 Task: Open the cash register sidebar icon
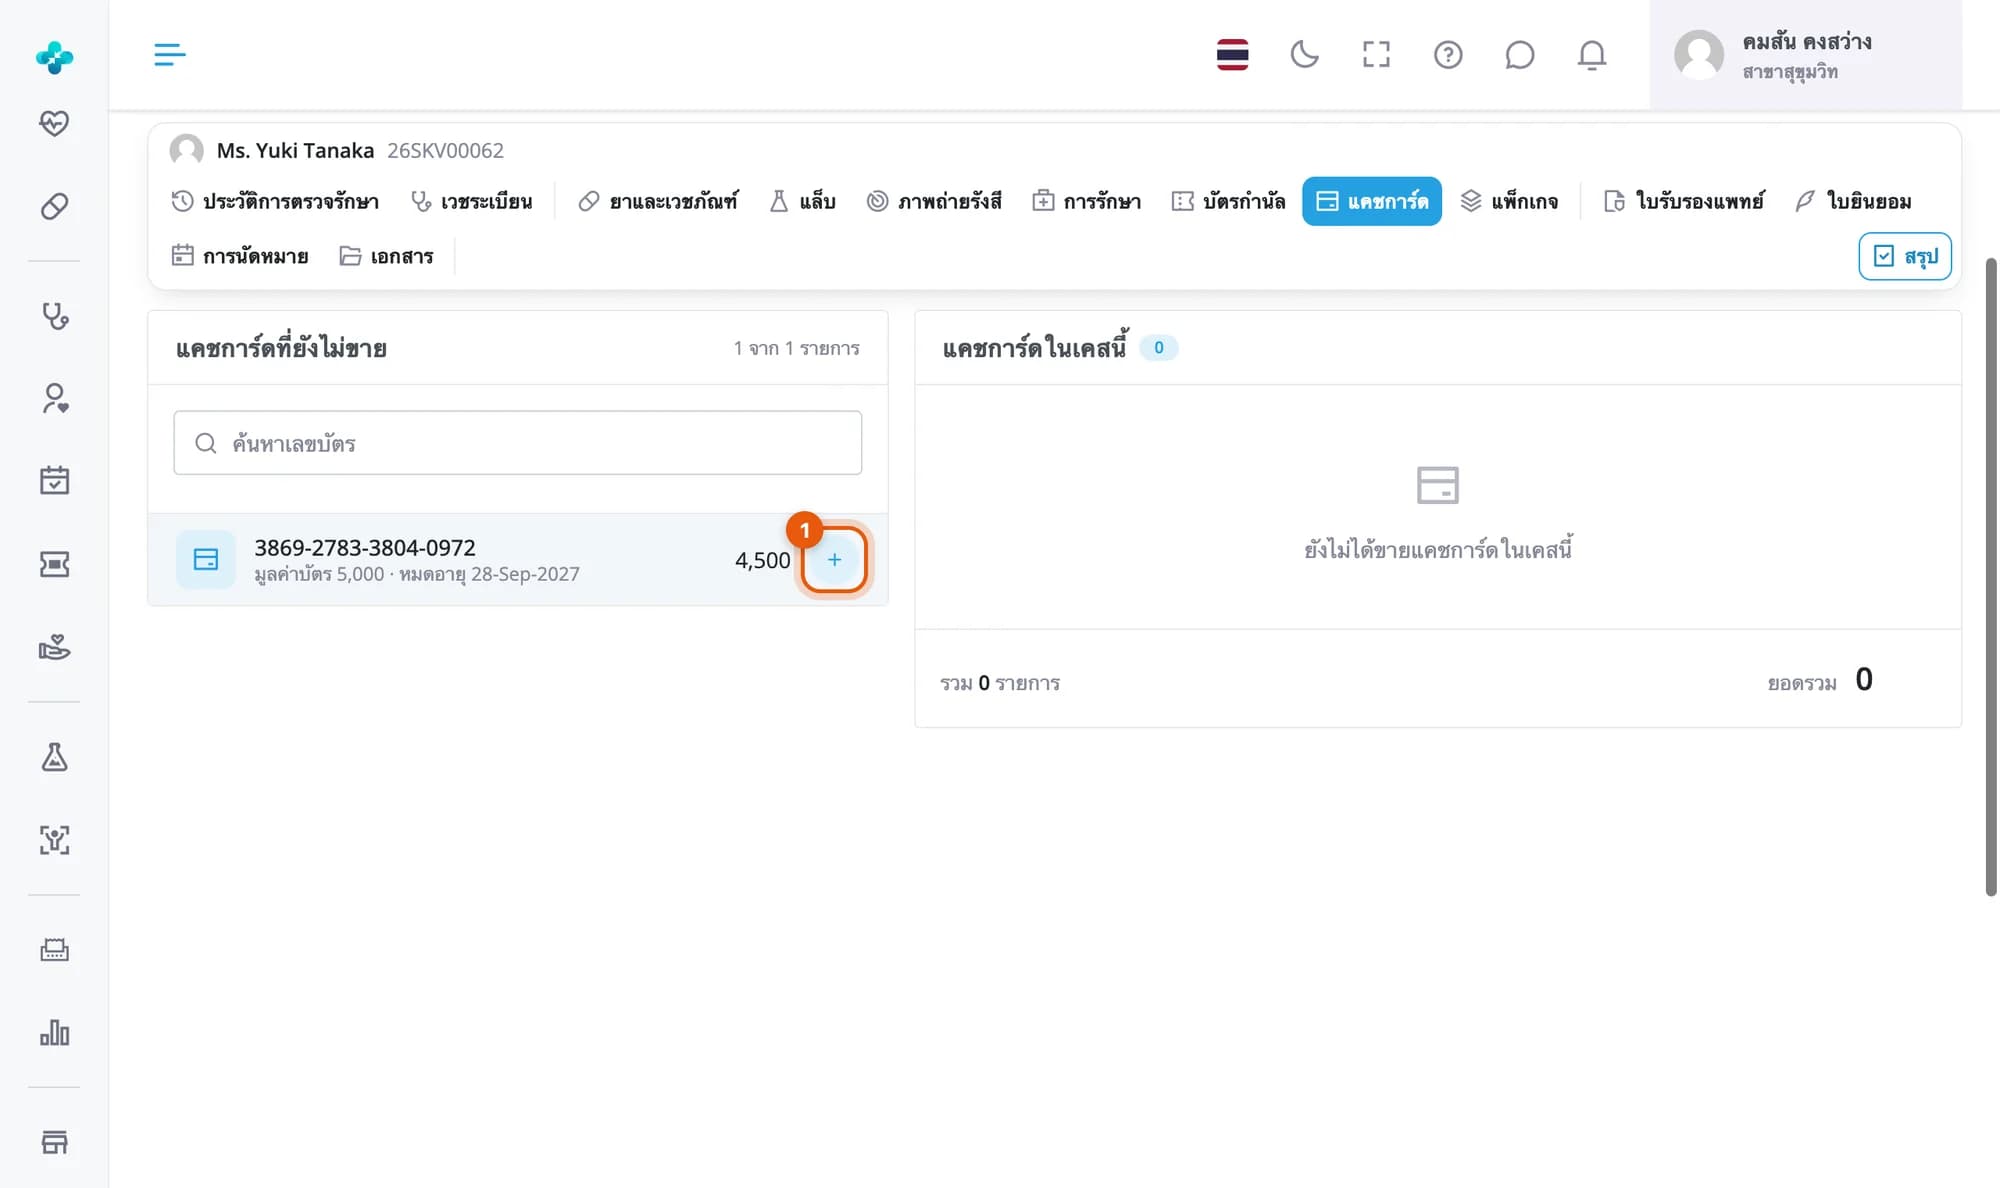point(54,950)
